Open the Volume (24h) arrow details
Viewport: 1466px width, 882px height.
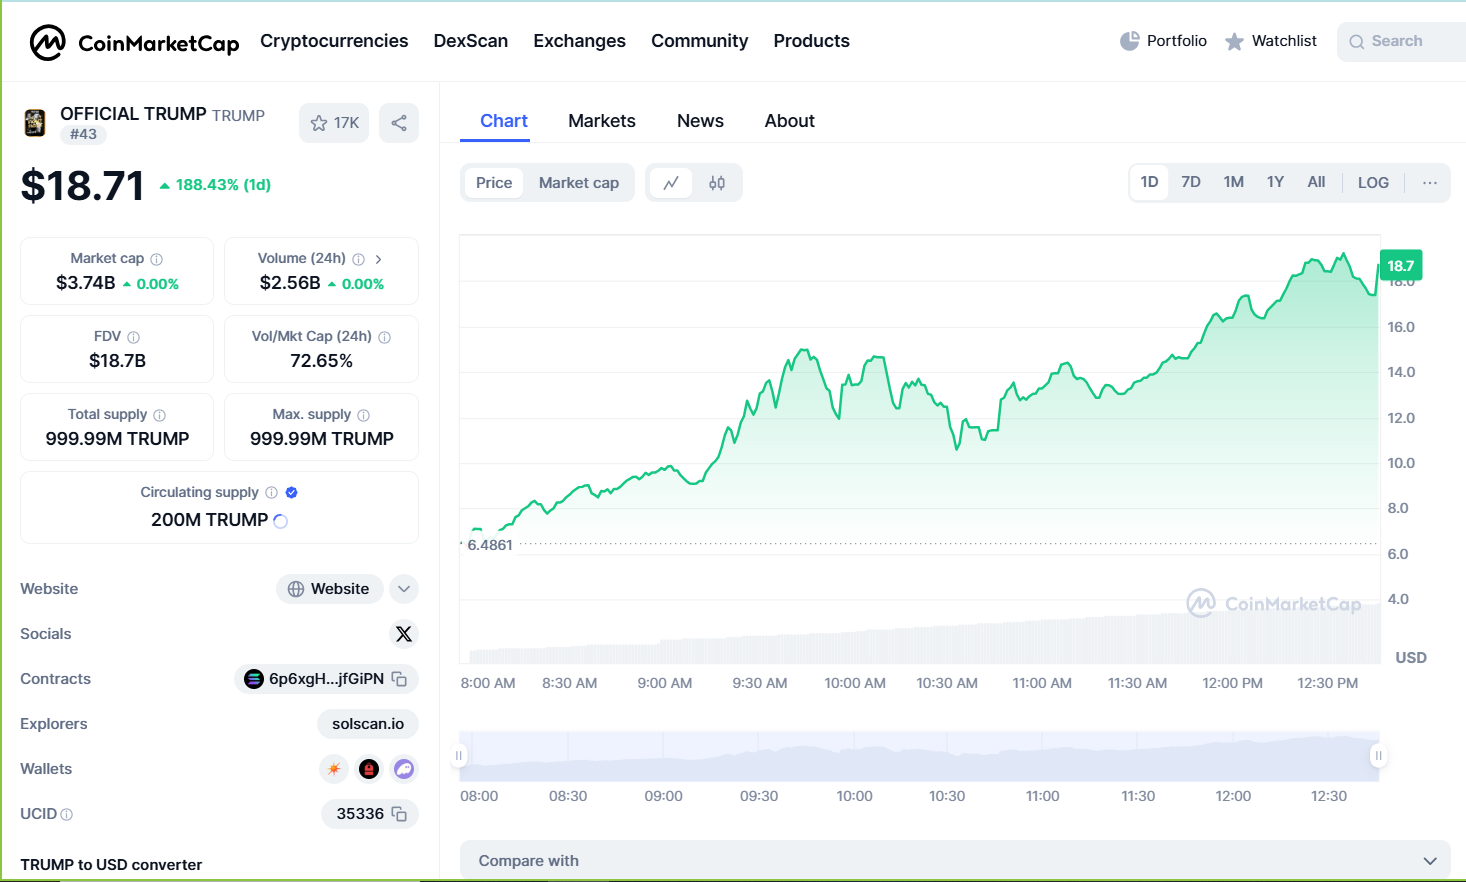[378, 259]
